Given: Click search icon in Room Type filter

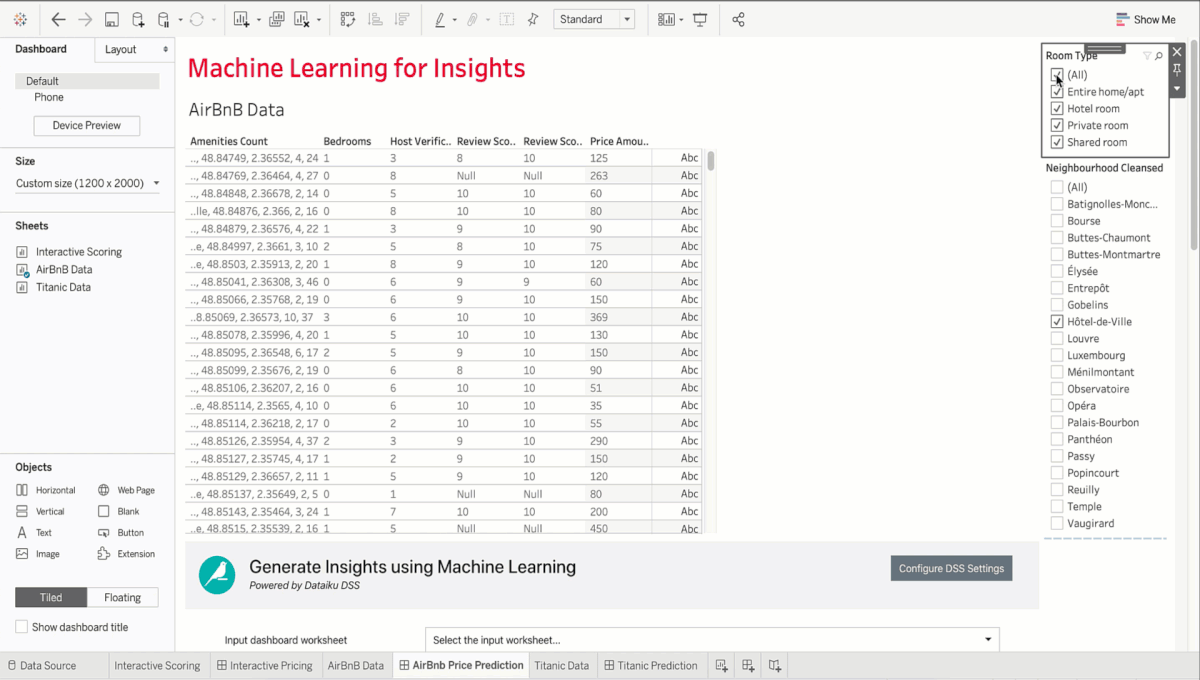Looking at the screenshot, I should pos(1159,56).
